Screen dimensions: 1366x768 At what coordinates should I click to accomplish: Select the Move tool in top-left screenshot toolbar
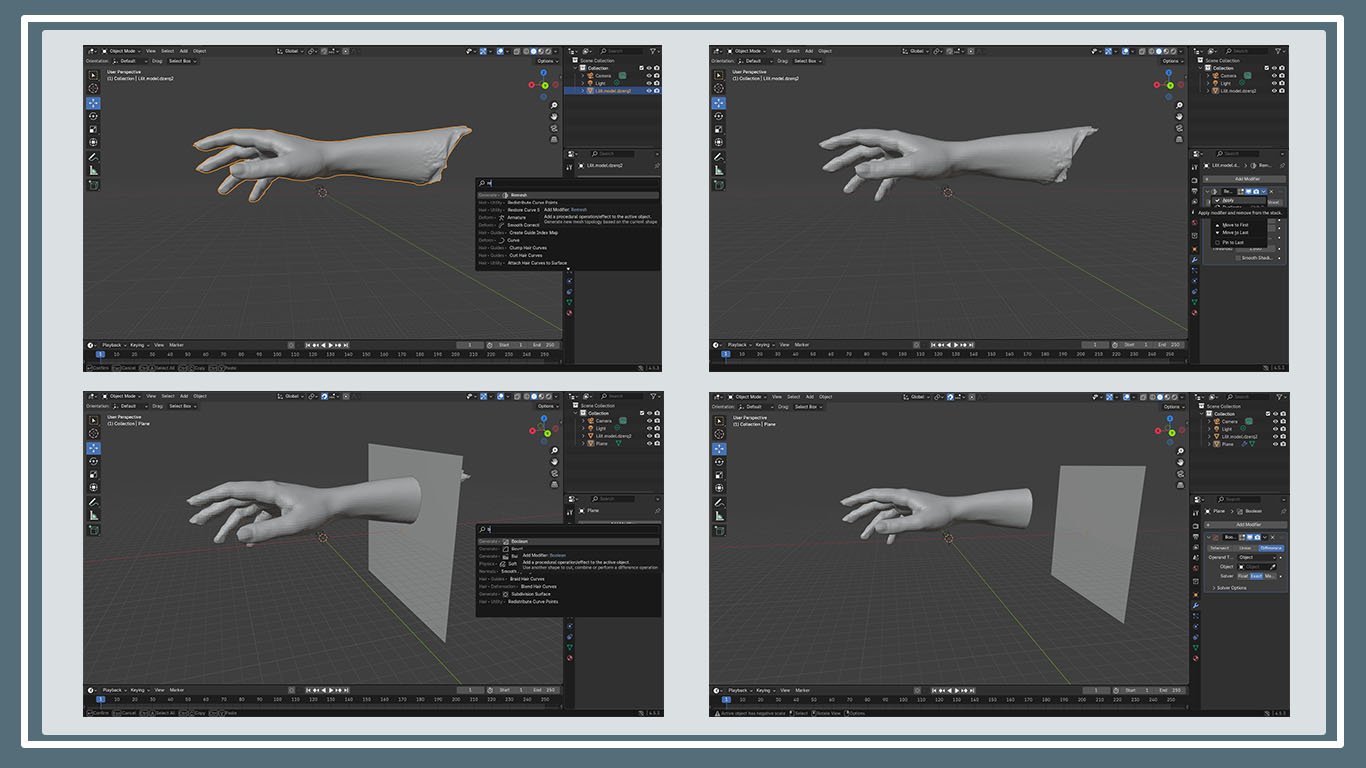94,102
